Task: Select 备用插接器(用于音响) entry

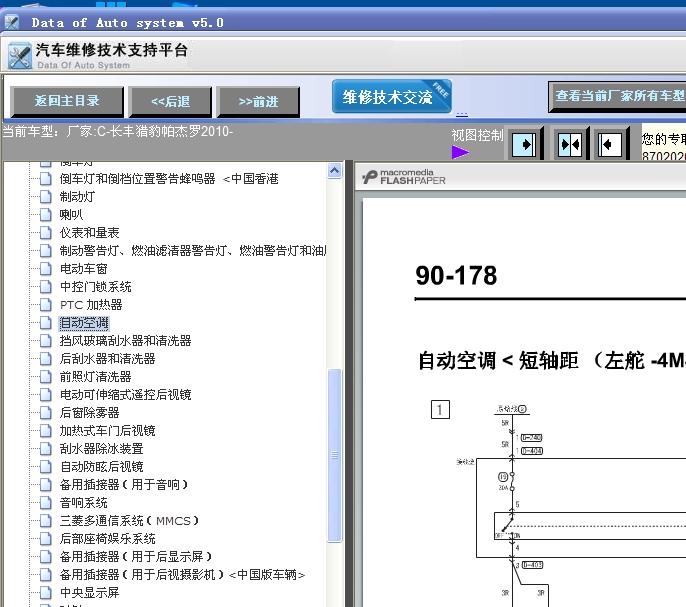Action: [124, 484]
